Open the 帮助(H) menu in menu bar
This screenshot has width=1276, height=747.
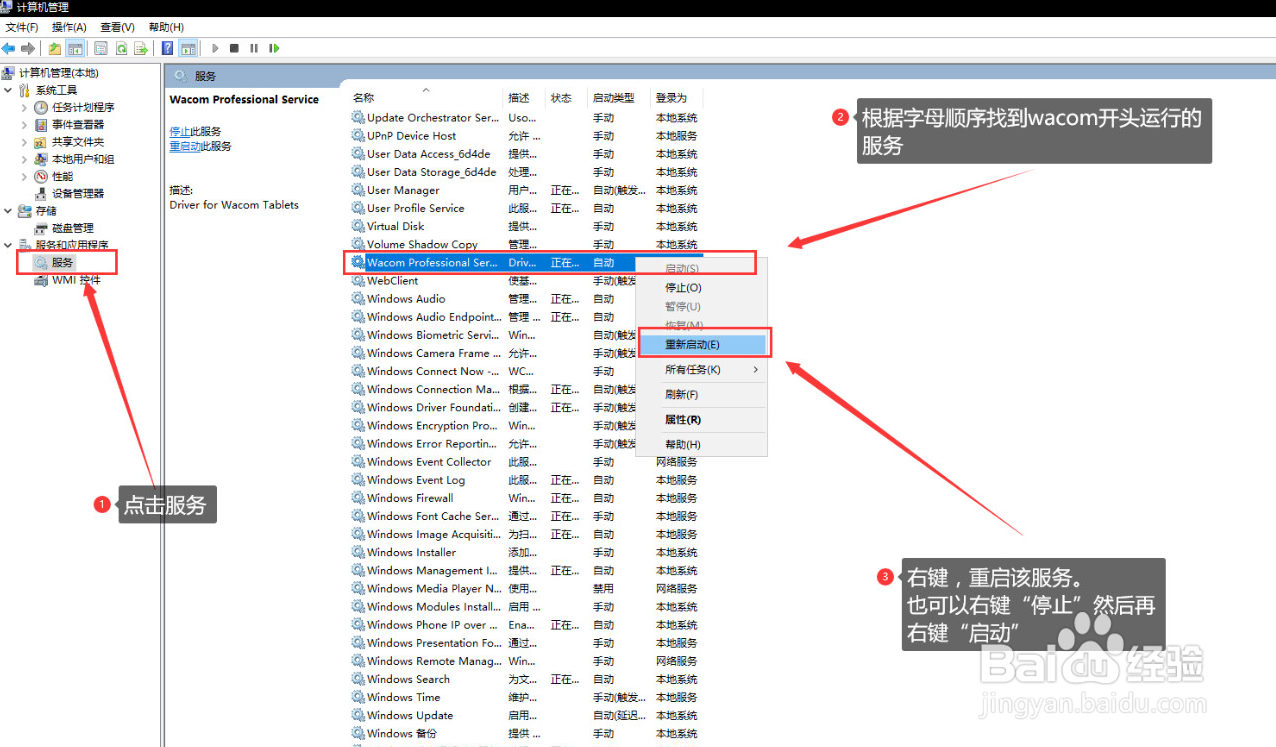click(166, 27)
